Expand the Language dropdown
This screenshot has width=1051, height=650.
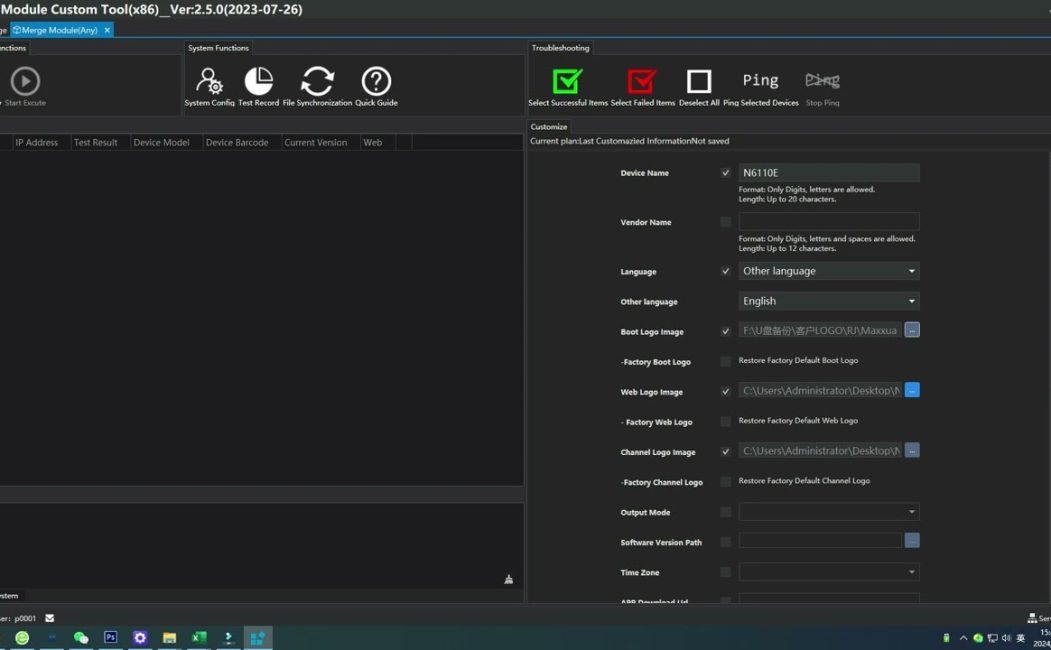829,271
